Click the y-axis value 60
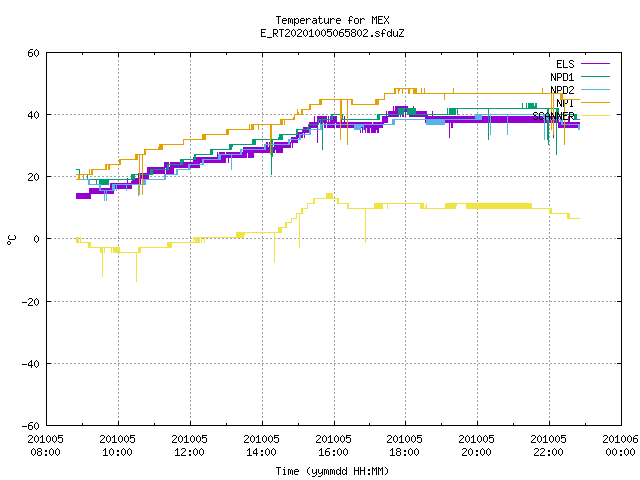The height and width of the screenshot is (480, 640). tap(33, 53)
